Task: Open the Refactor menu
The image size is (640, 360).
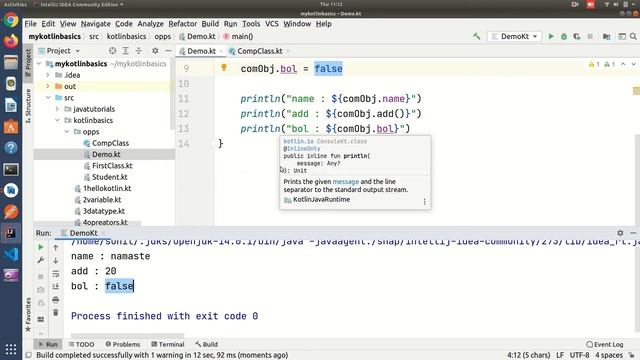Action: pyautogui.click(x=182, y=24)
